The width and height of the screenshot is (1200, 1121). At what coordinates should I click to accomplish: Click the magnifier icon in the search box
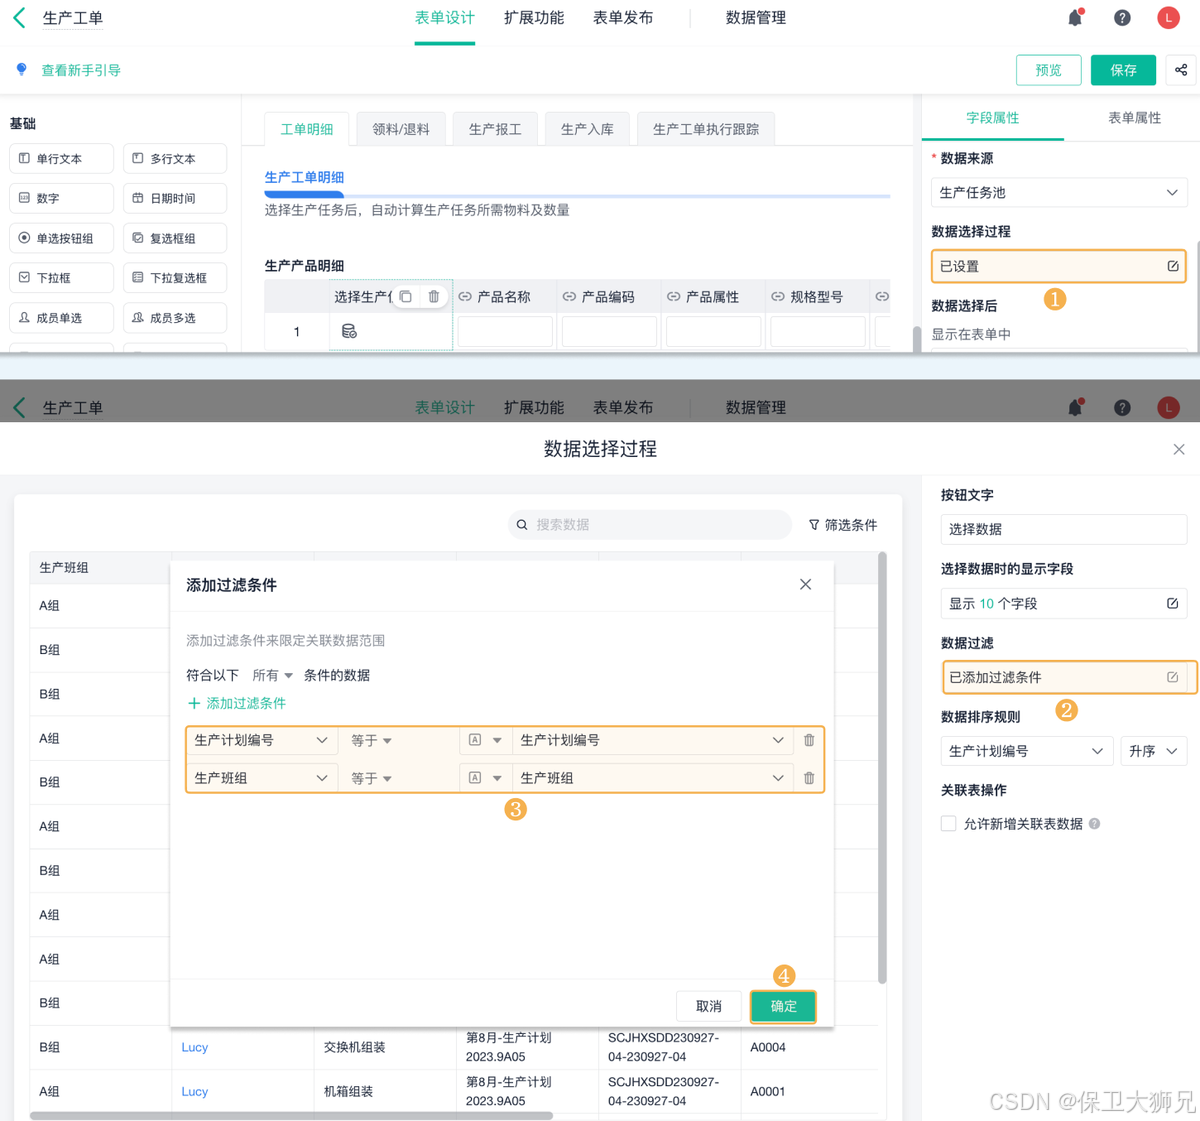coord(522,524)
